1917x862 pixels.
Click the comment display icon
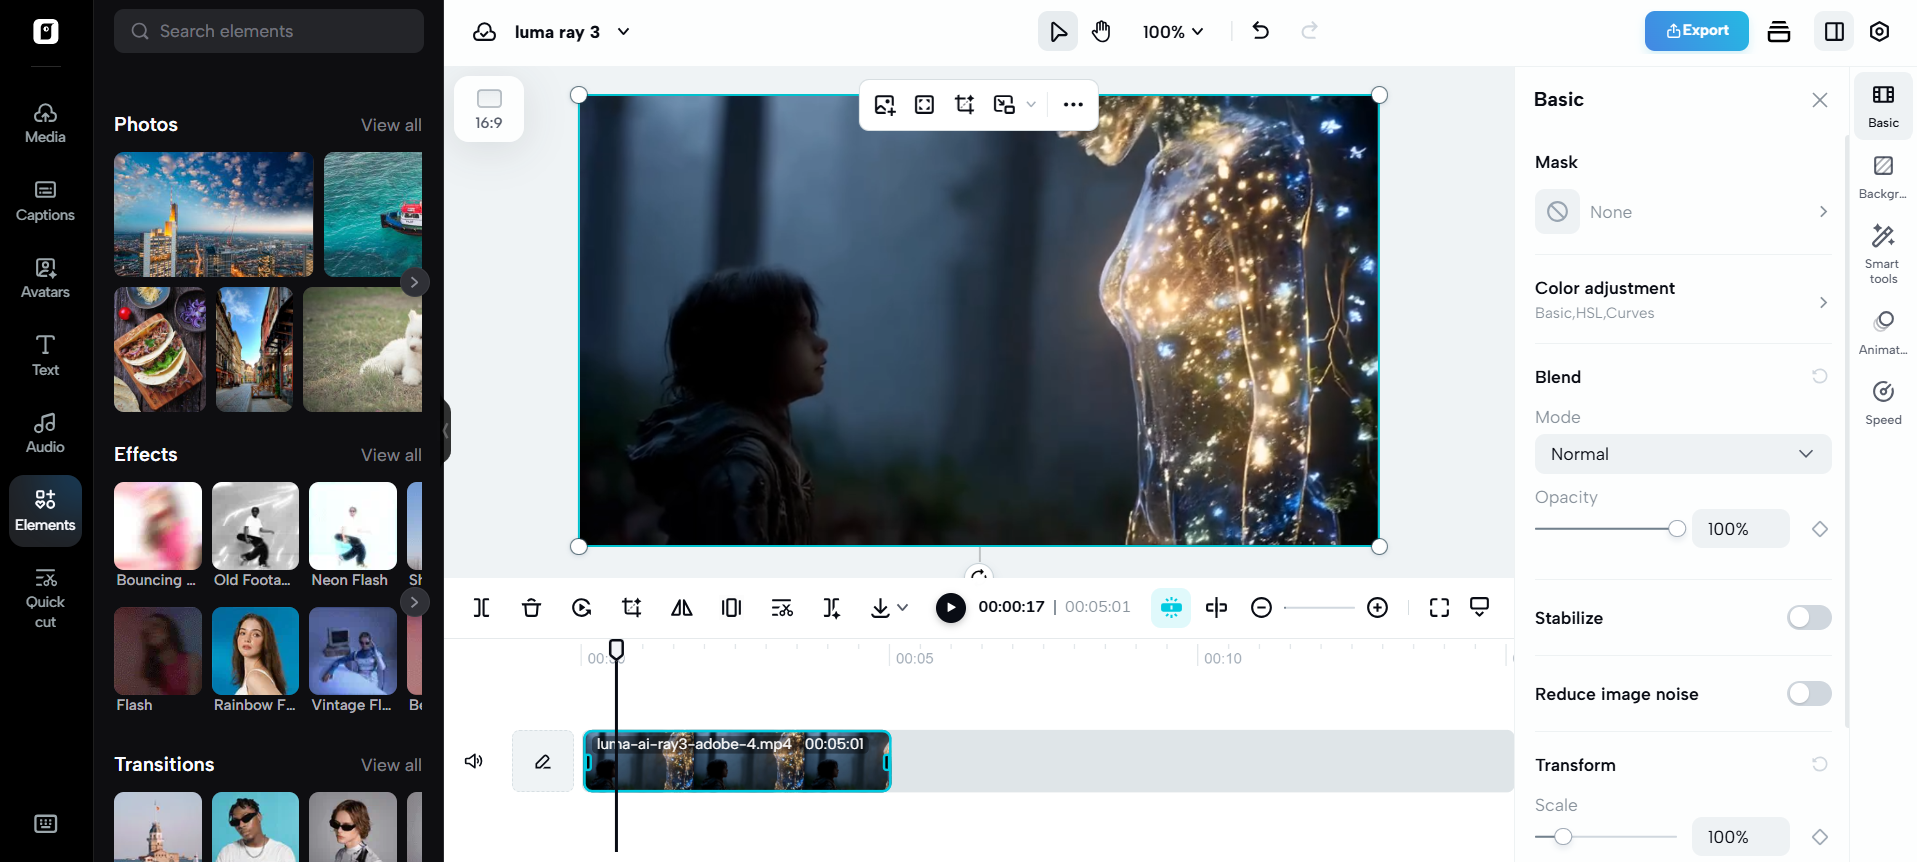(x=1480, y=607)
